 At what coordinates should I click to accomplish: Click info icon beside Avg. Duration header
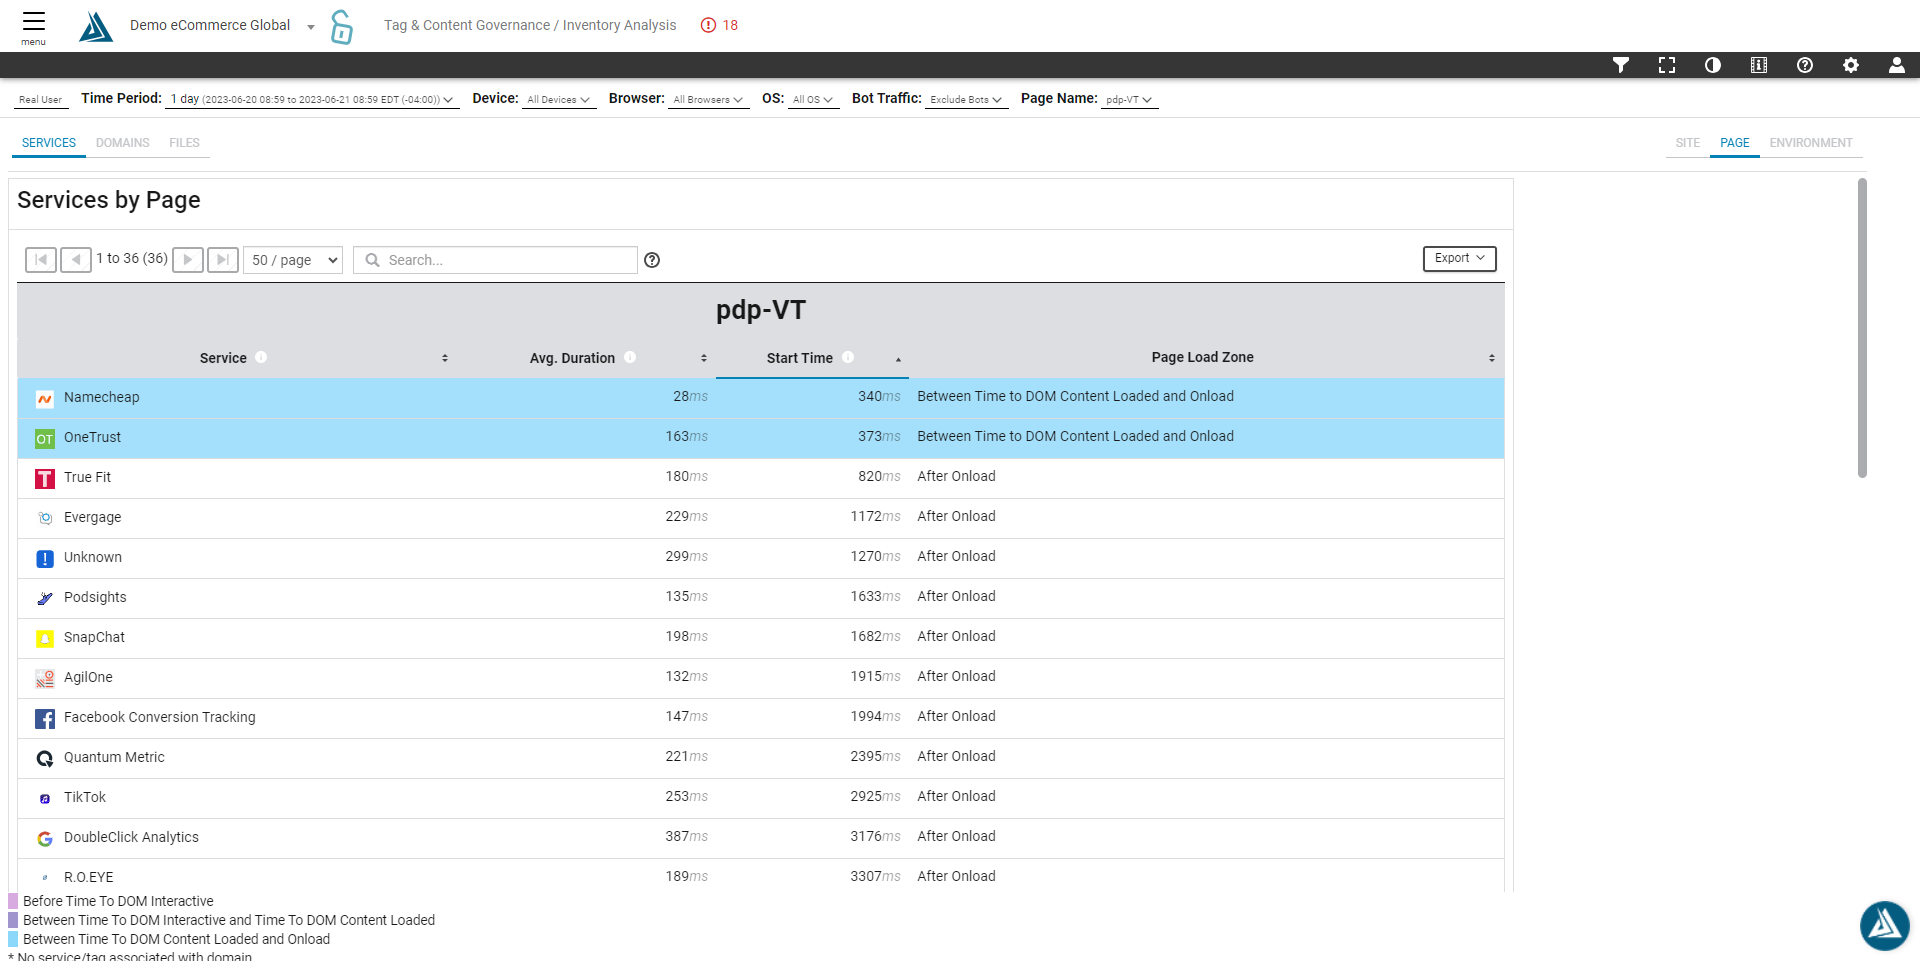pyautogui.click(x=630, y=357)
